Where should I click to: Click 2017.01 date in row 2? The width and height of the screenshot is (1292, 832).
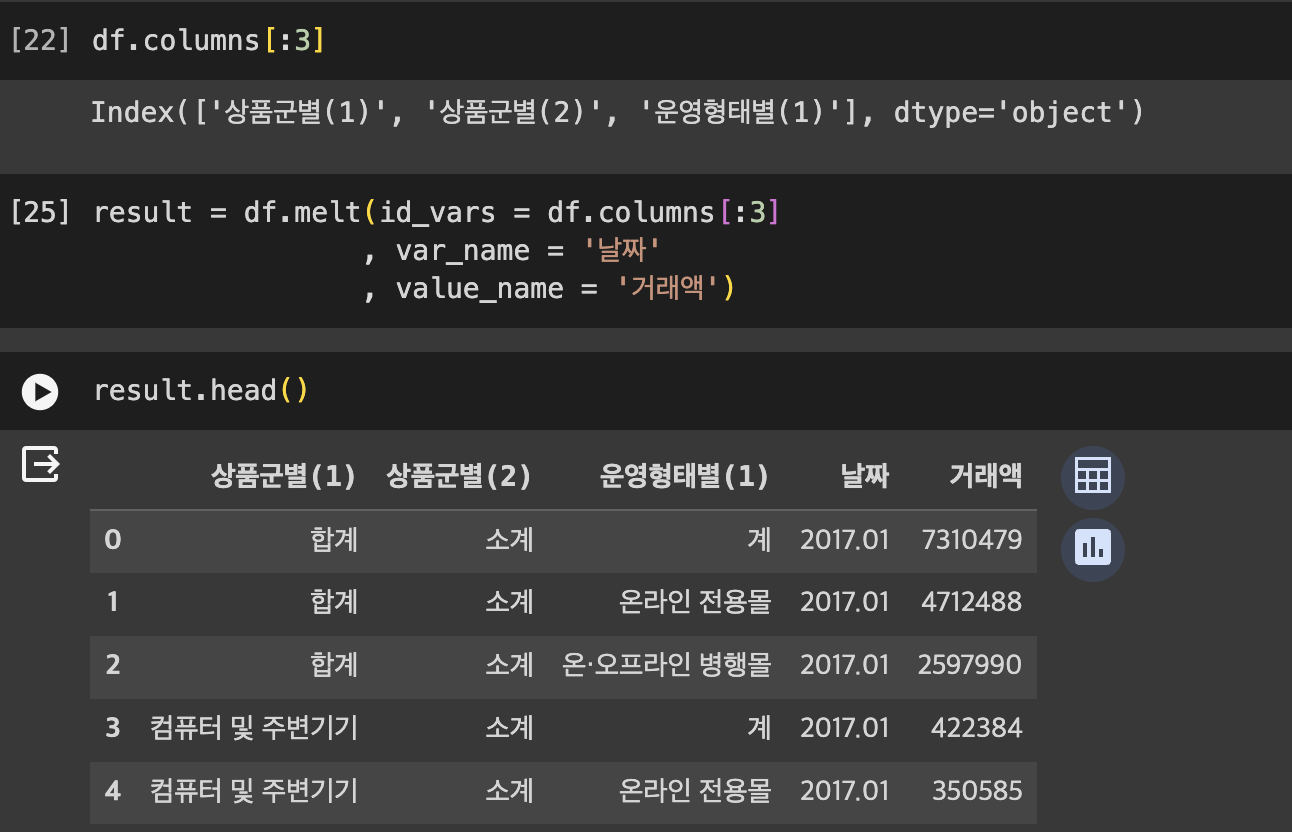[x=845, y=665]
